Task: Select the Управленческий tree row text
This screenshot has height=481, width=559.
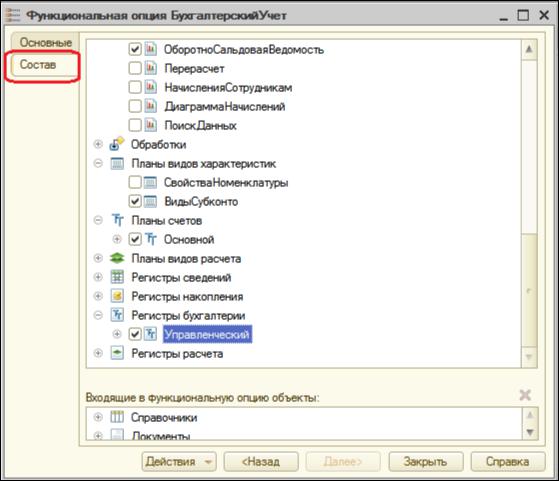Action: (207, 334)
